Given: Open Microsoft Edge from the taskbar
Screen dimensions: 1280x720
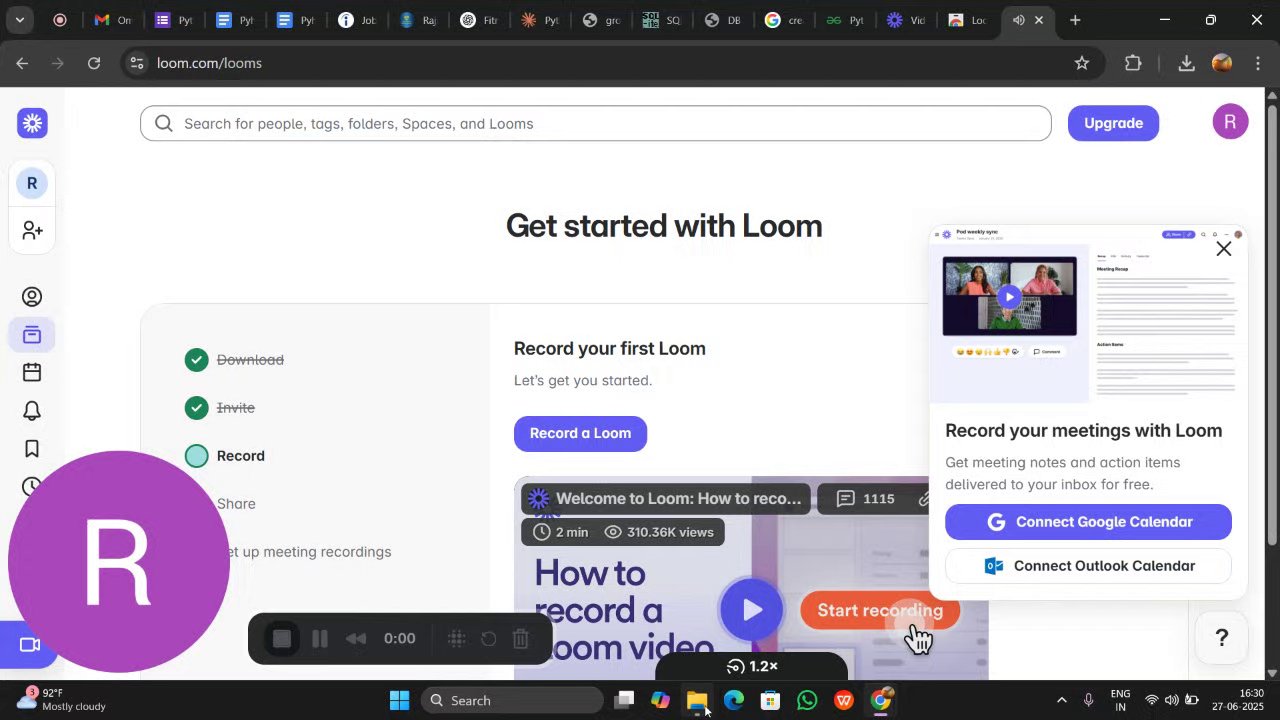Looking at the screenshot, I should click(734, 700).
